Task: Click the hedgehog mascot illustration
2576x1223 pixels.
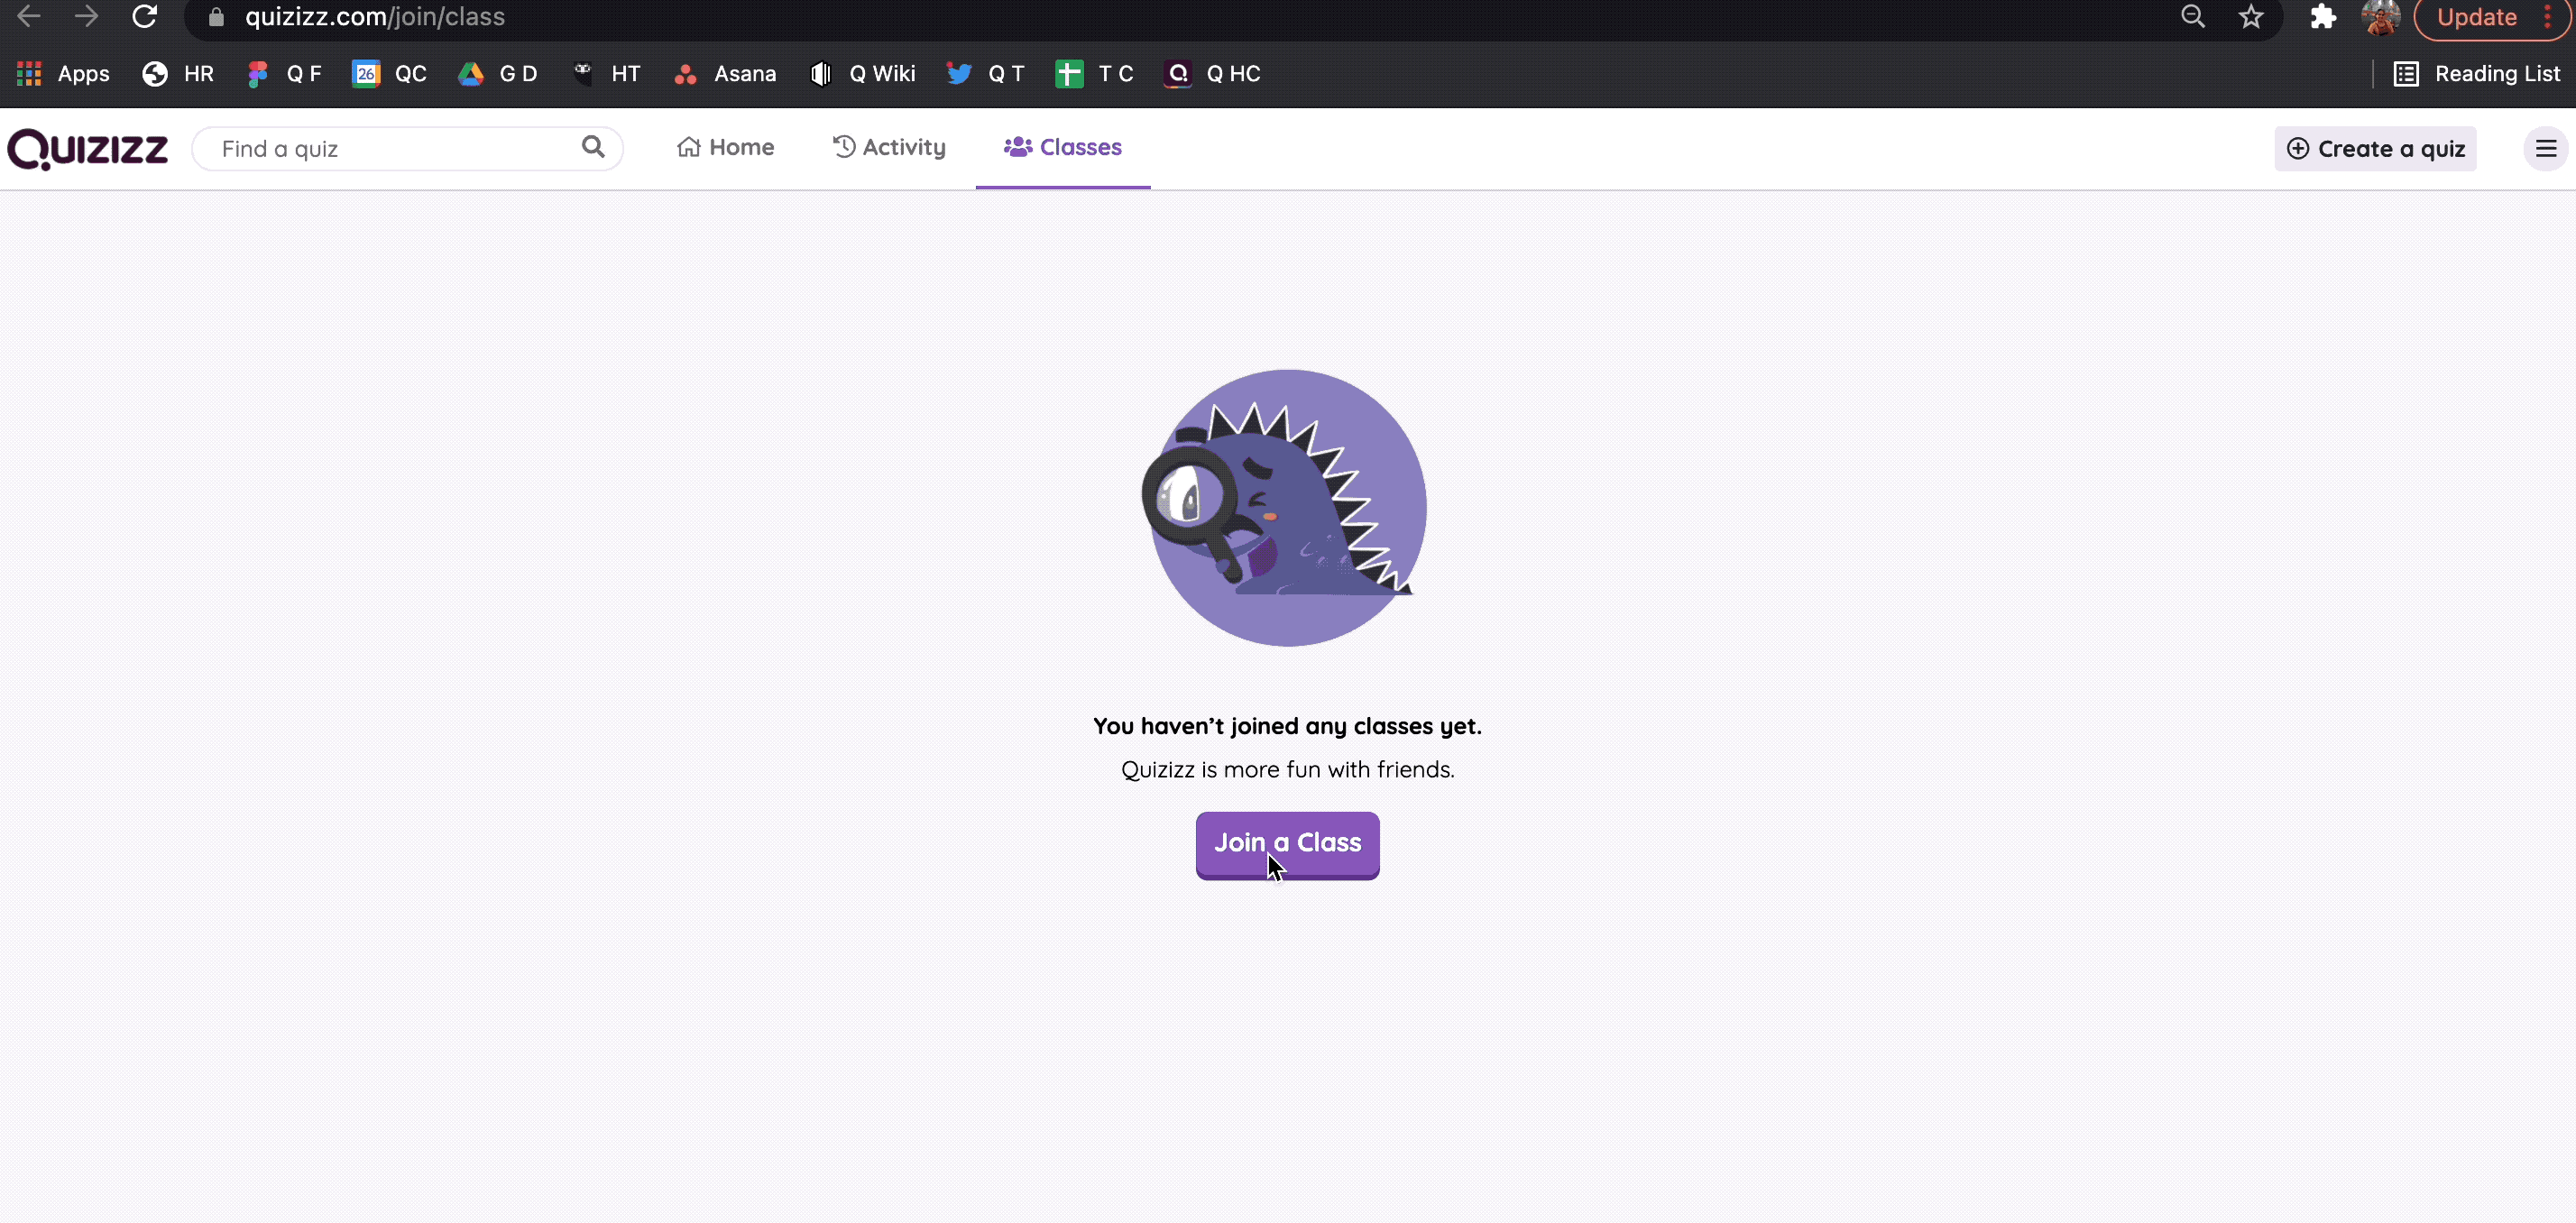Action: [1288, 508]
